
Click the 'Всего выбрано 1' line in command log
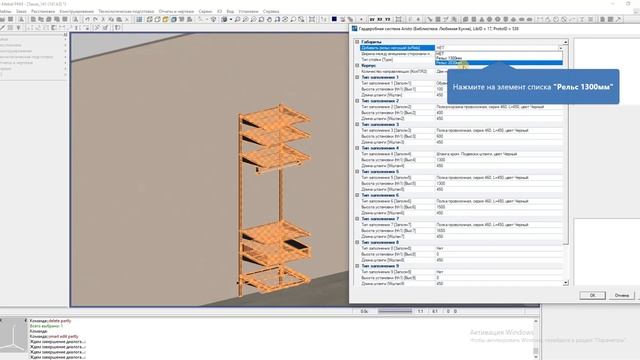(46, 327)
